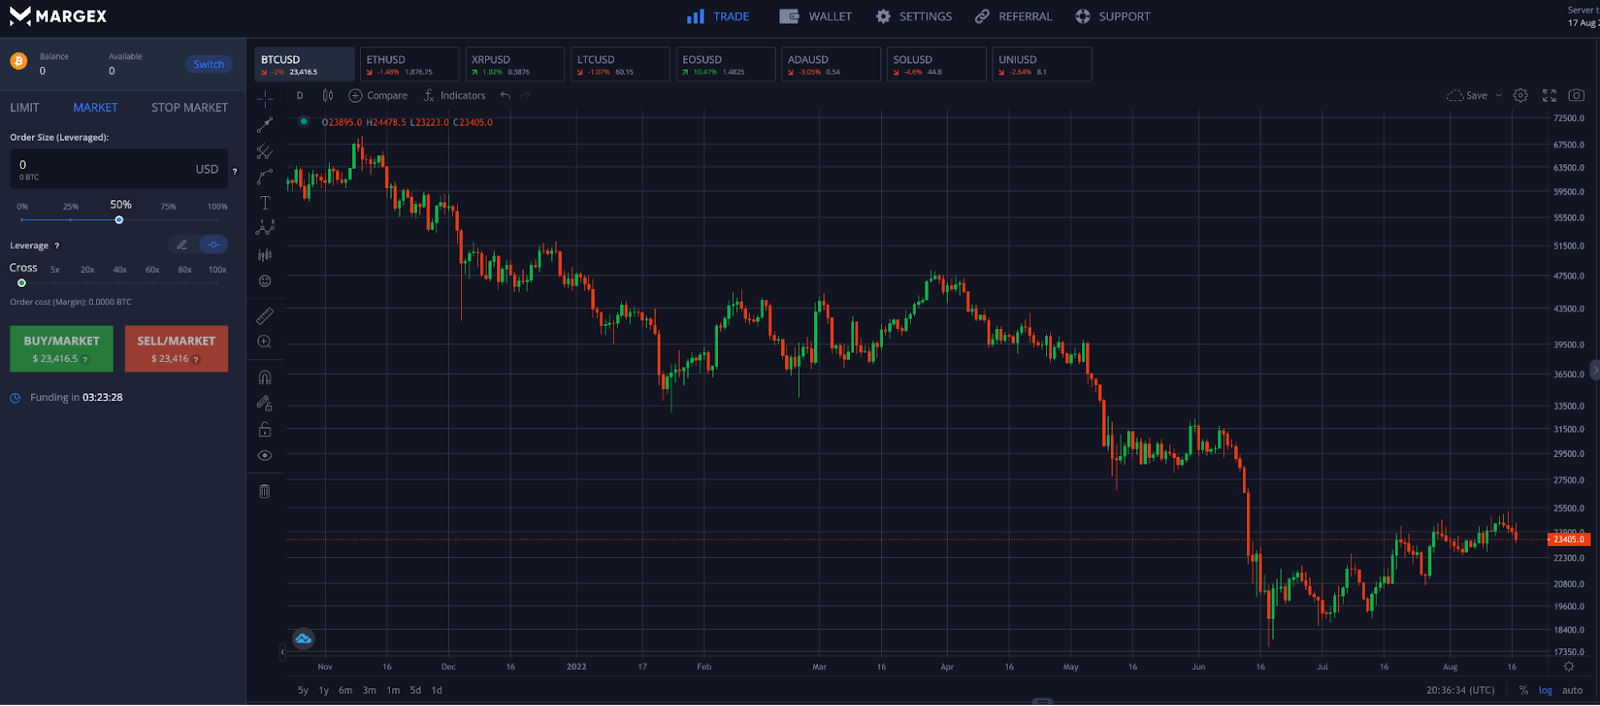Toggle auto scale on the chart
The height and width of the screenshot is (706, 1600).
[x=1572, y=690]
